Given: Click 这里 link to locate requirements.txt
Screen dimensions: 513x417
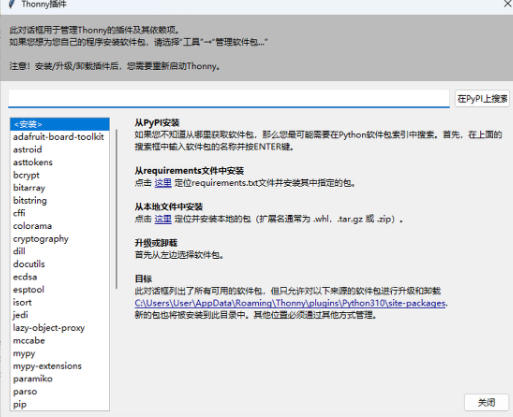Looking at the screenshot, I should tap(163, 183).
